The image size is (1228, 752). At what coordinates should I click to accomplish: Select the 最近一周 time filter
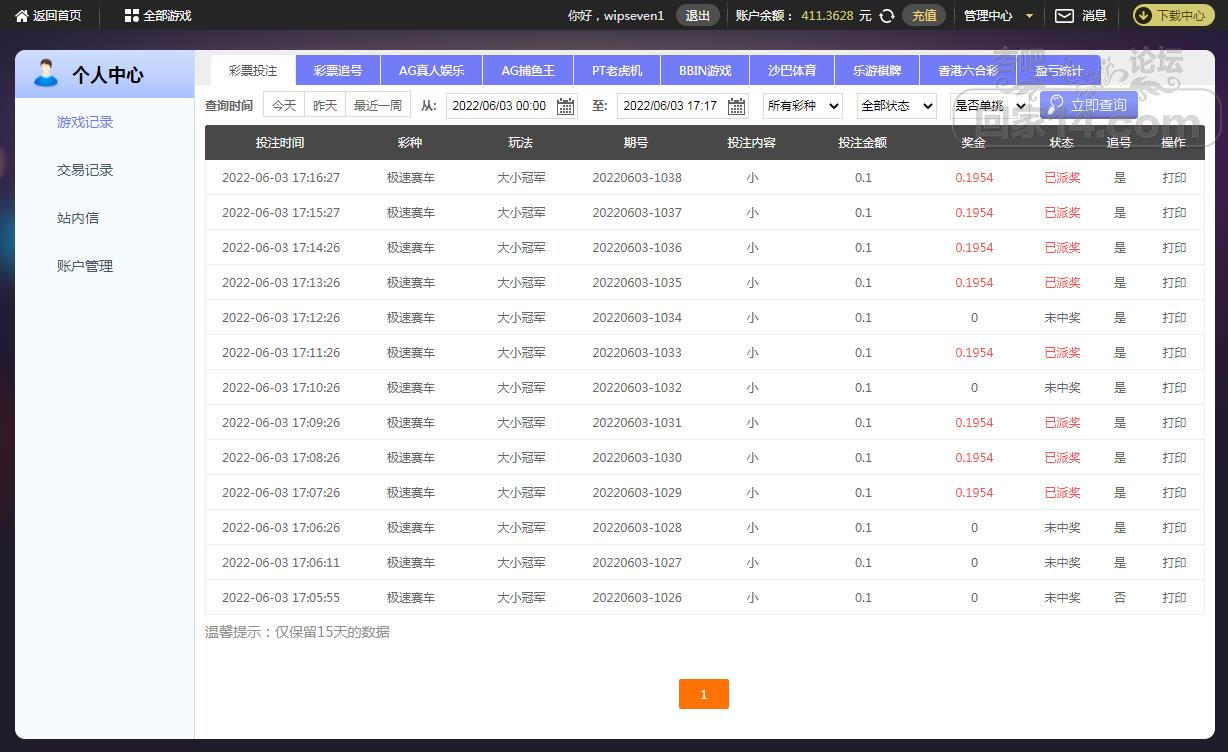click(378, 105)
